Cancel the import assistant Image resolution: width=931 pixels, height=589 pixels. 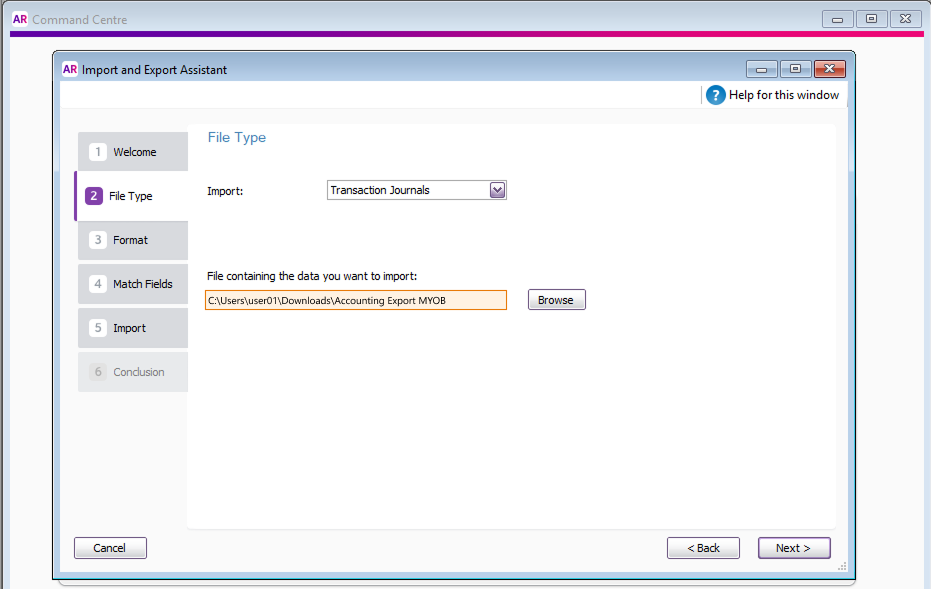point(110,548)
